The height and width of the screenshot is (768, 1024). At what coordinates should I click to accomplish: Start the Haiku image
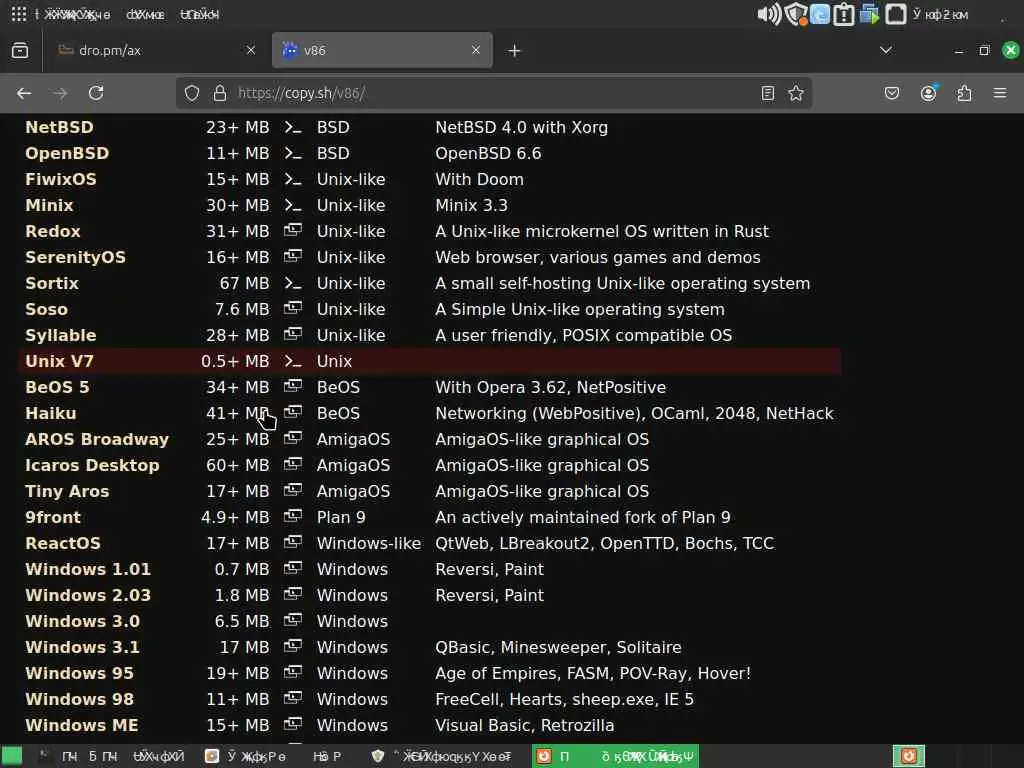[51, 413]
